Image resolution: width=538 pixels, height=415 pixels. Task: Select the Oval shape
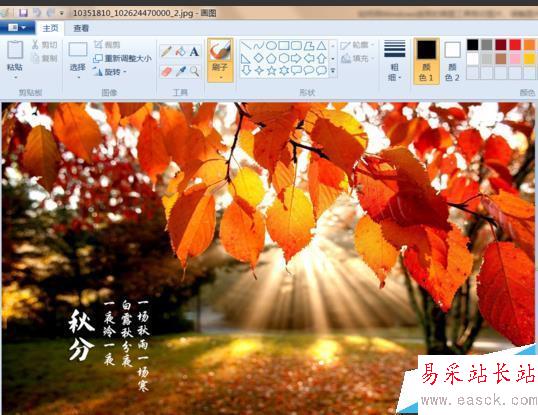(x=271, y=46)
